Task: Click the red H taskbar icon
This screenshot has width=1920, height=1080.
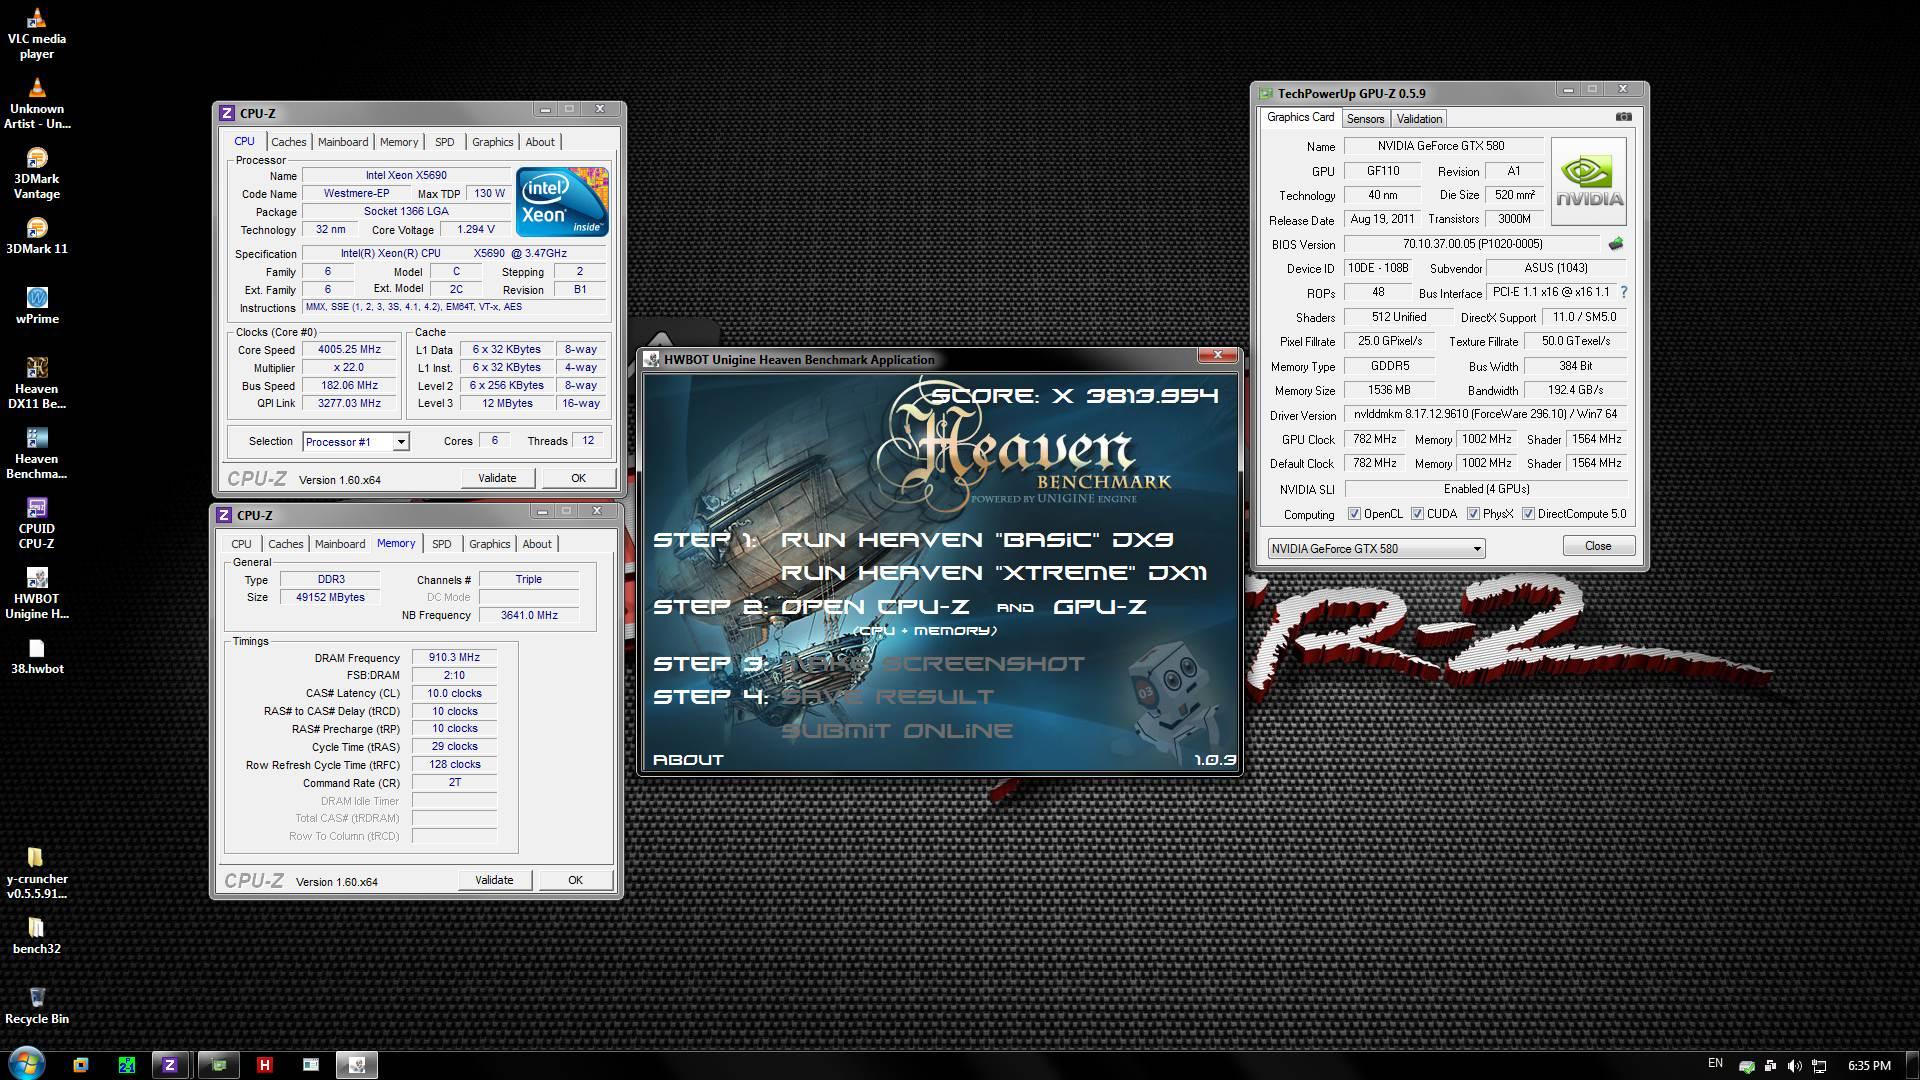Action: (x=264, y=1065)
